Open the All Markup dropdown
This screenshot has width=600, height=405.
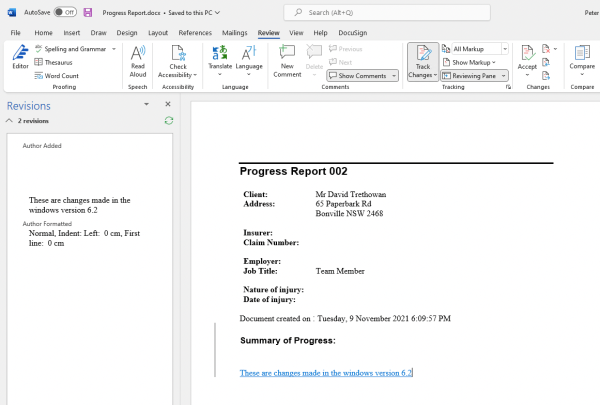pyautogui.click(x=475, y=49)
